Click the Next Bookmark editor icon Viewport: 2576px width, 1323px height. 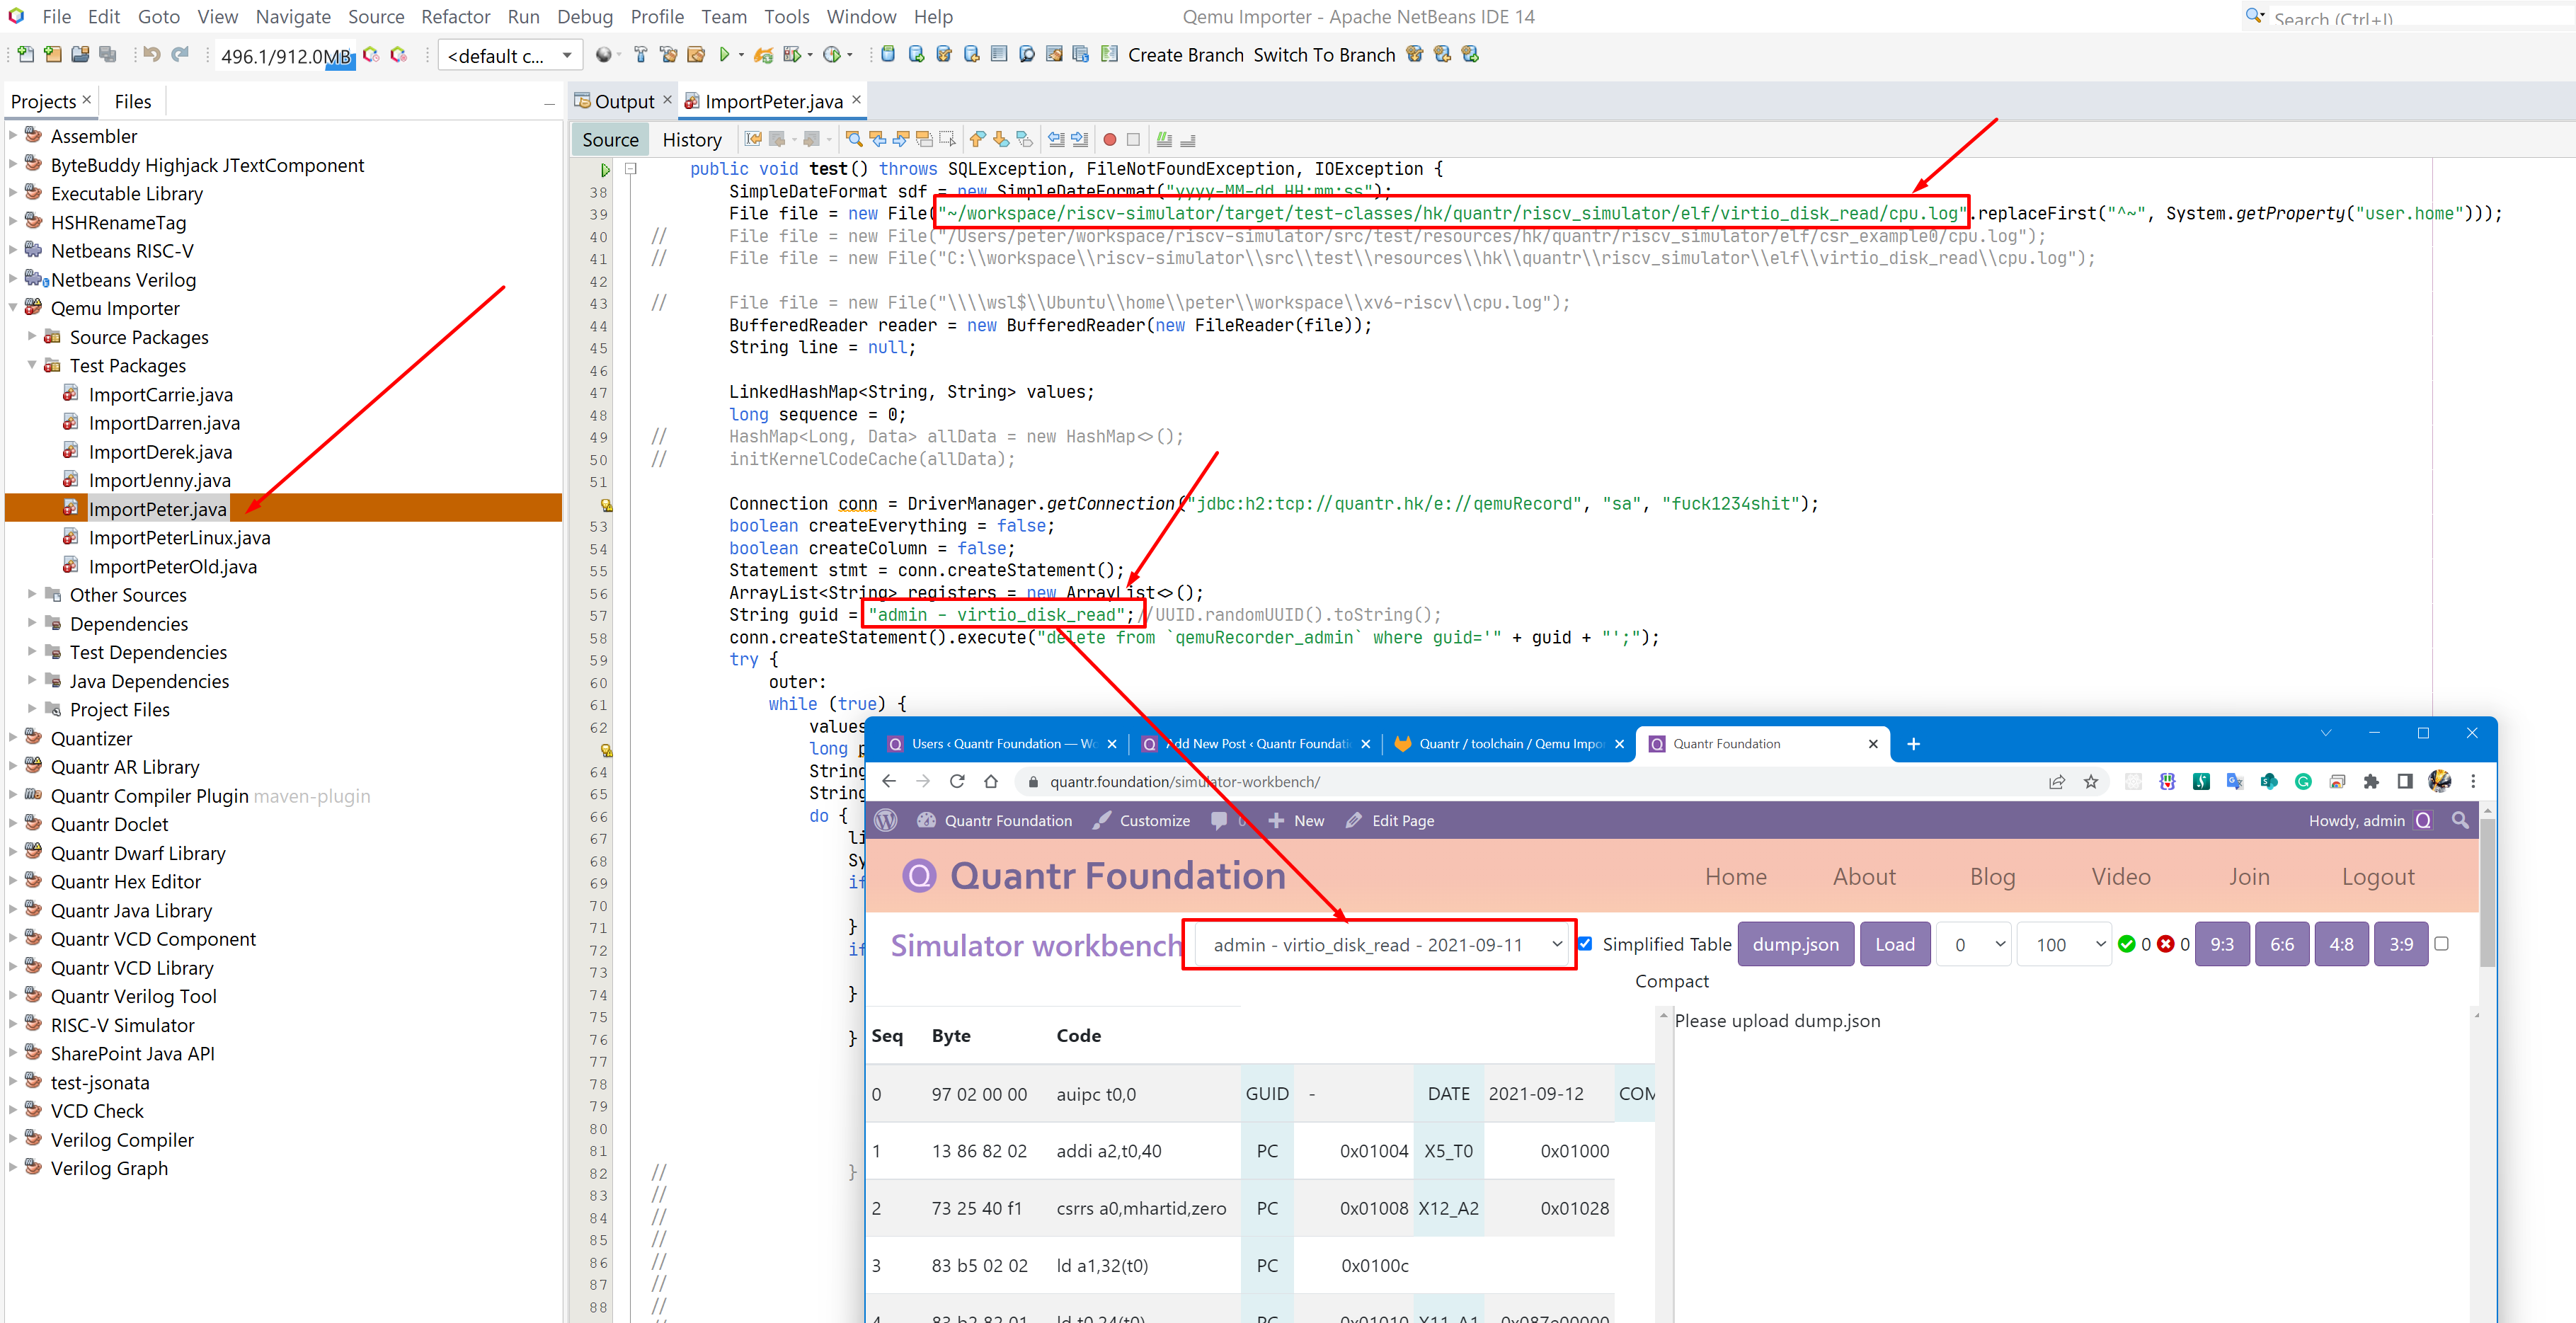click(x=1001, y=139)
